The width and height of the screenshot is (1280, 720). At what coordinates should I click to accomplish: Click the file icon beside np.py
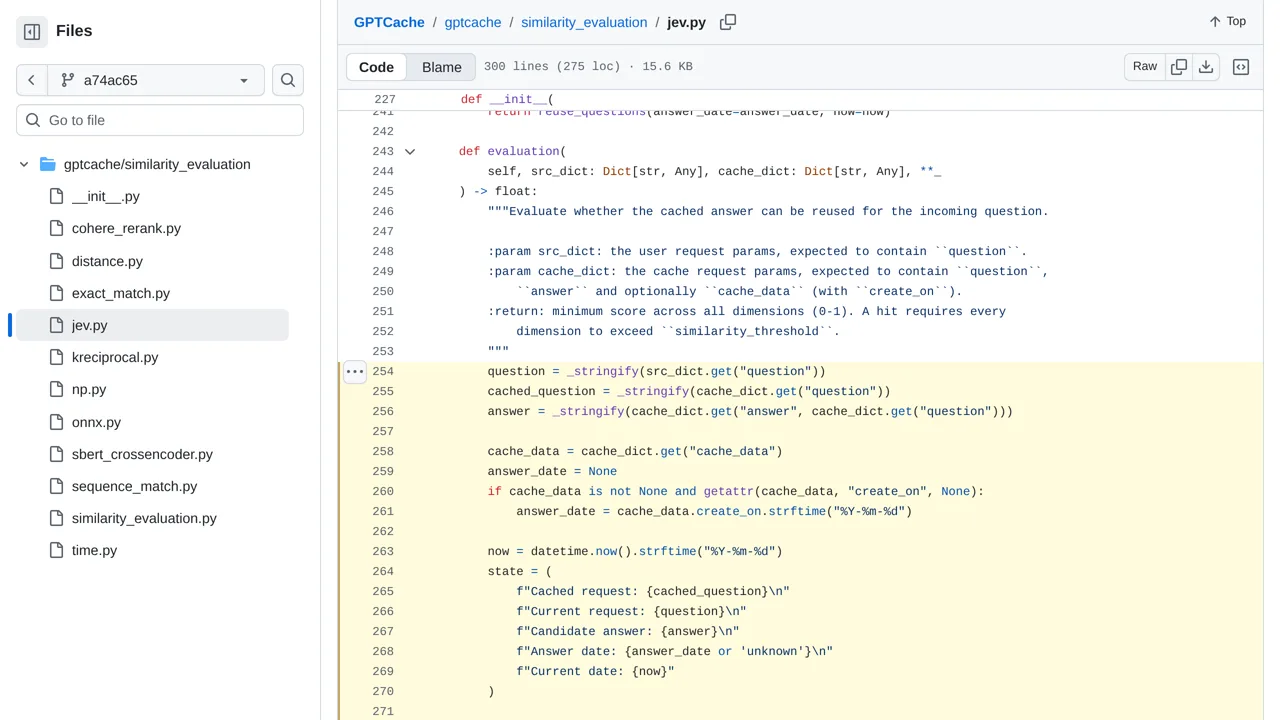[x=57, y=389]
